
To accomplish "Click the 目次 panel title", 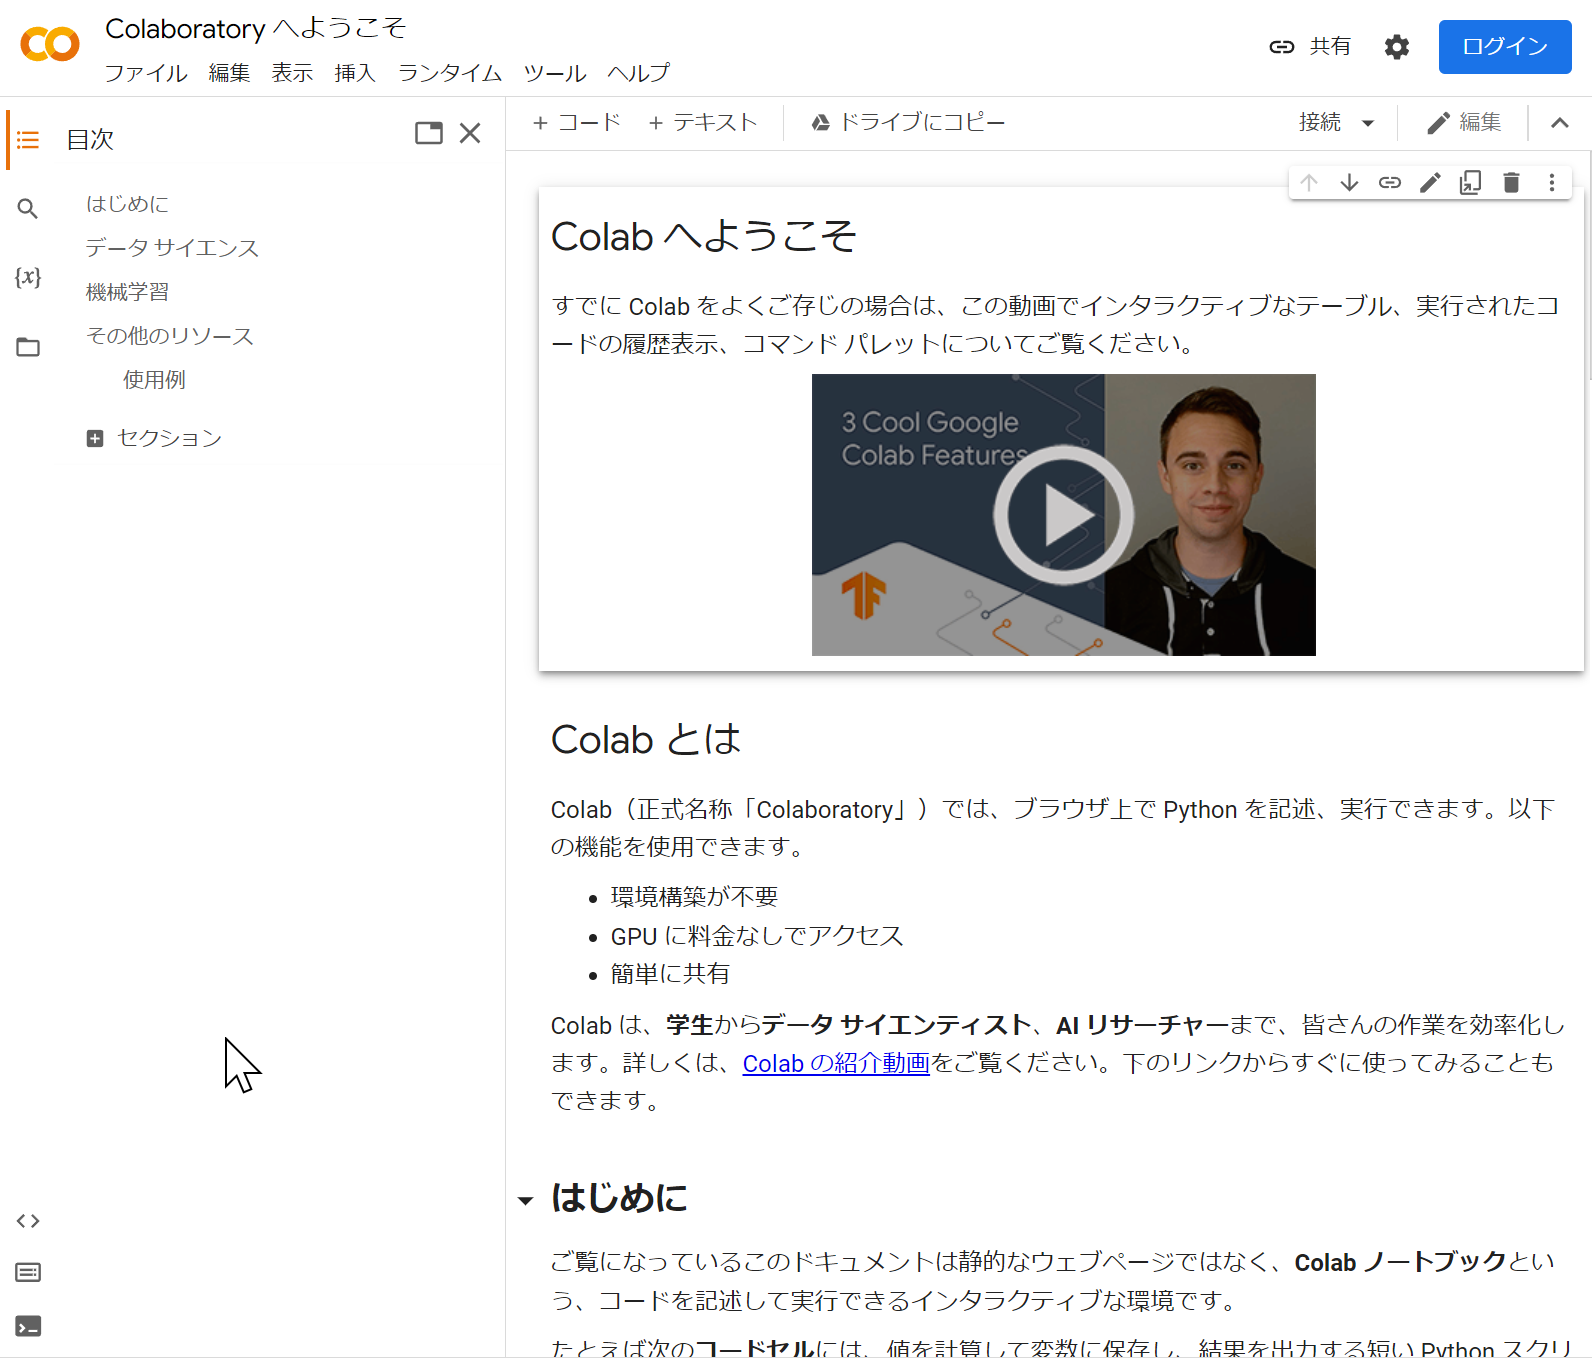I will pyautogui.click(x=90, y=140).
